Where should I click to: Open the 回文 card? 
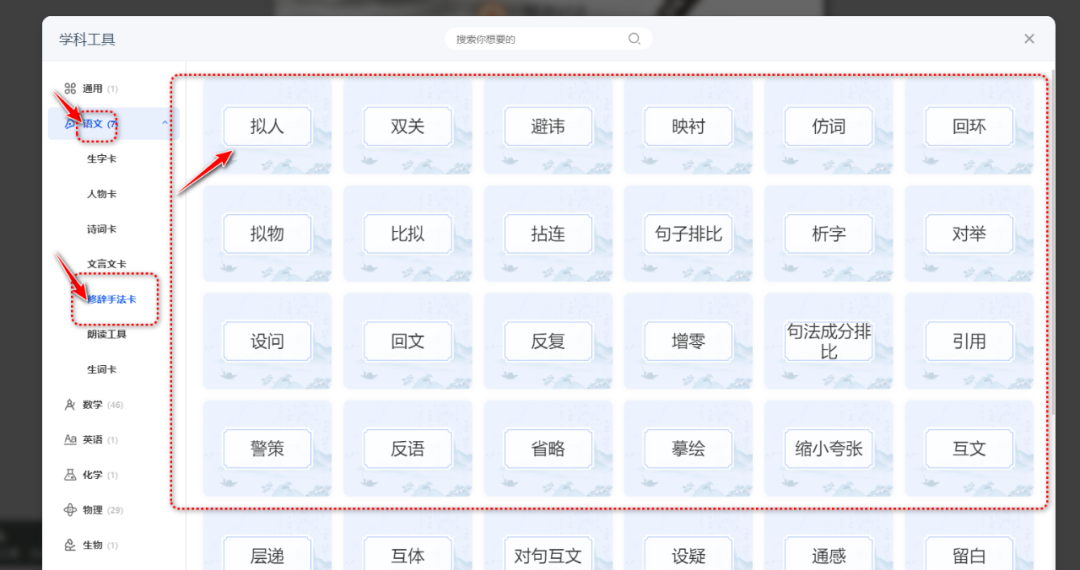pyautogui.click(x=408, y=341)
